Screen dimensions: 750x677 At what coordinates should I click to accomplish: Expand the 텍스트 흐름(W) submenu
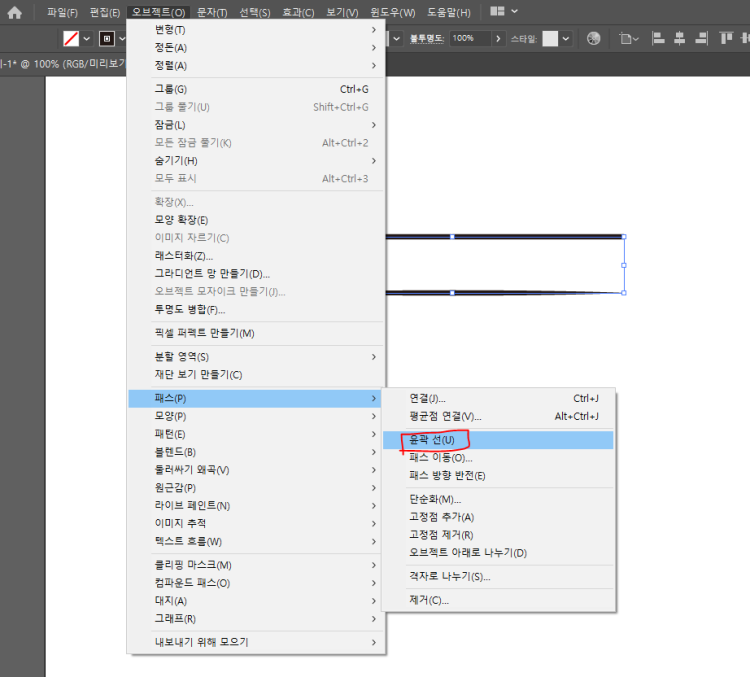(x=256, y=541)
